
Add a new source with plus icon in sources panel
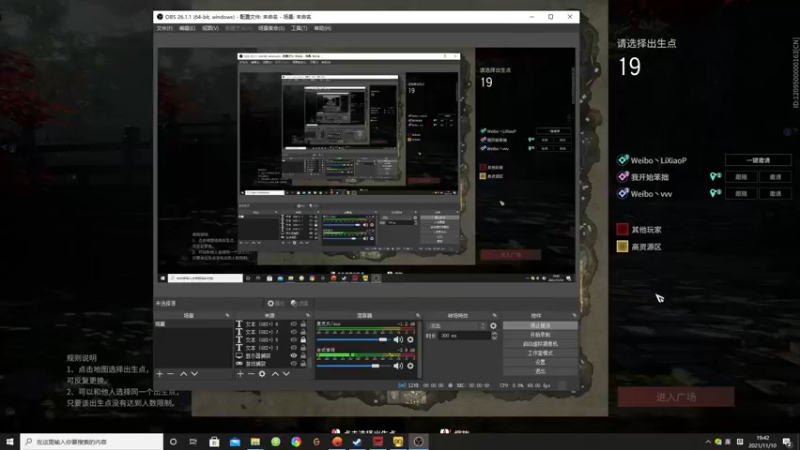[240, 374]
